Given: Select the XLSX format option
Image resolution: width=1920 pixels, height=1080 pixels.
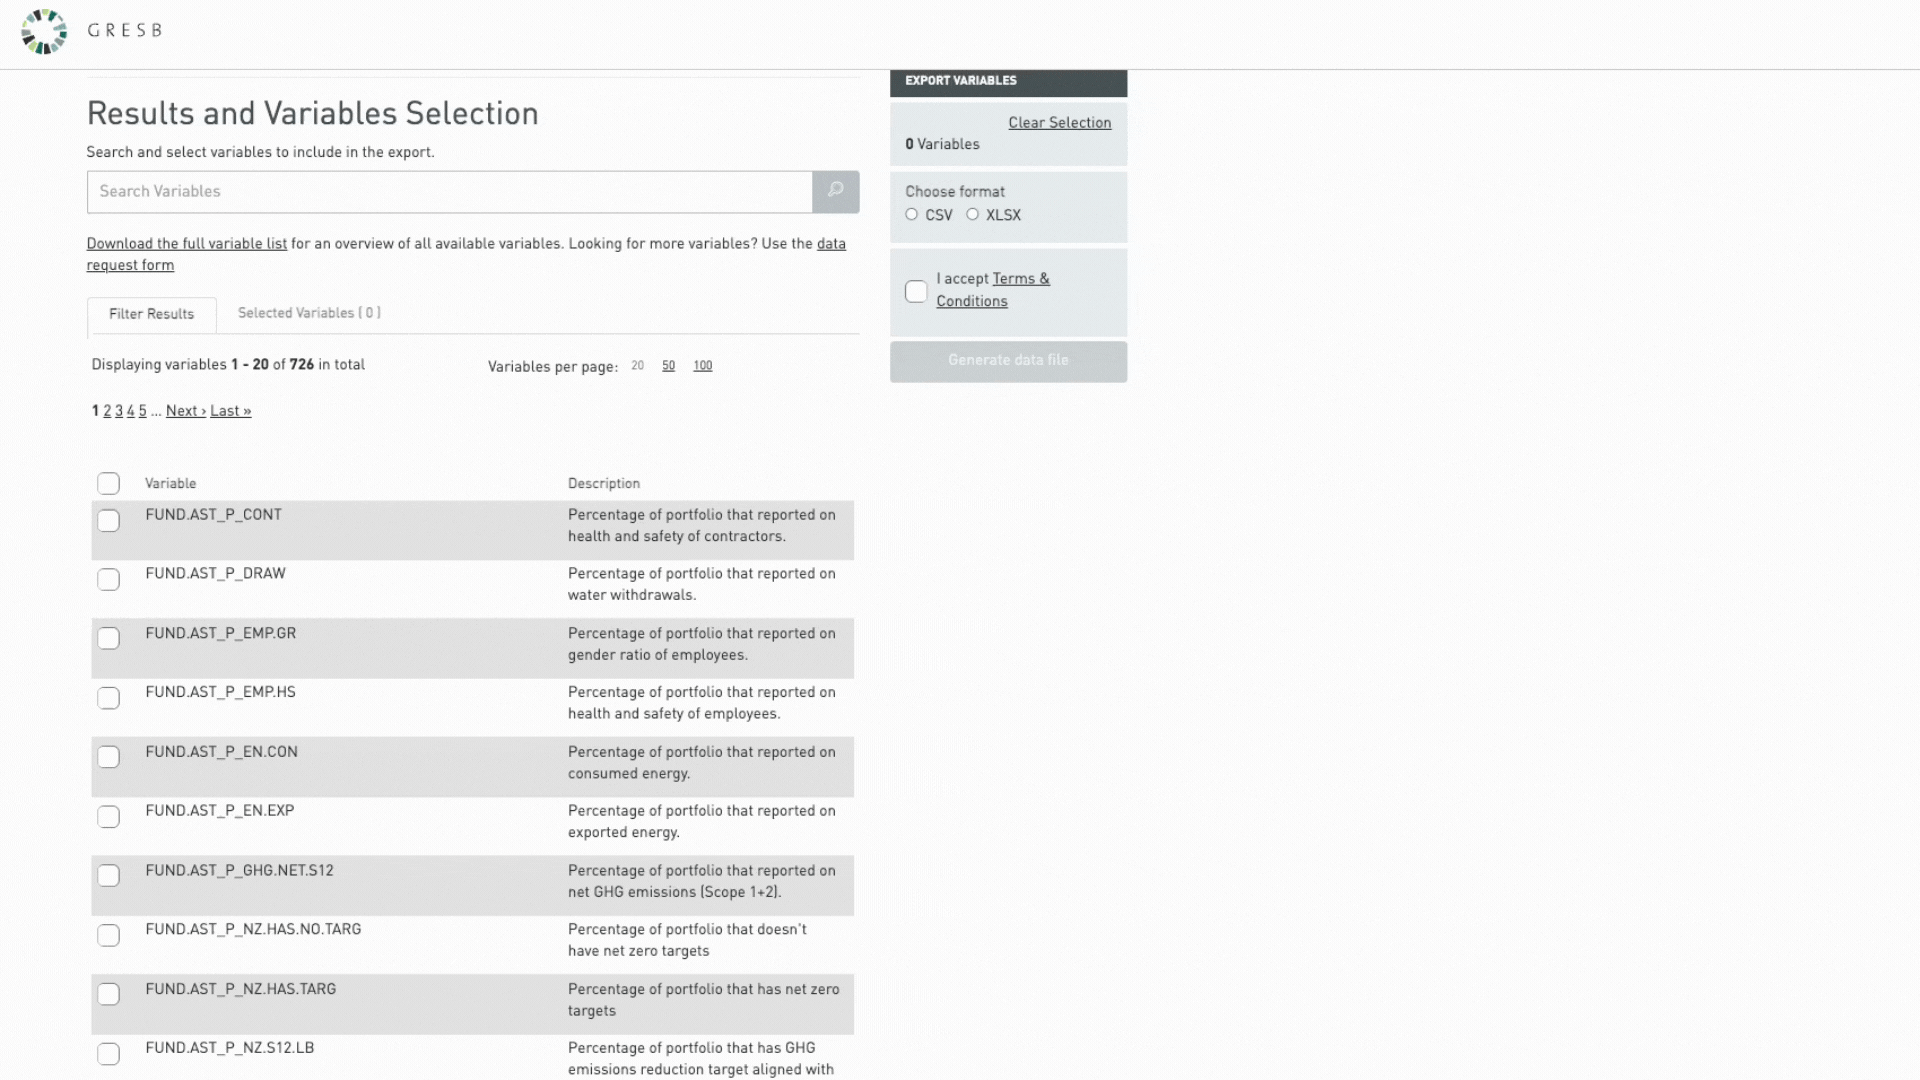Looking at the screenshot, I should tap(972, 215).
